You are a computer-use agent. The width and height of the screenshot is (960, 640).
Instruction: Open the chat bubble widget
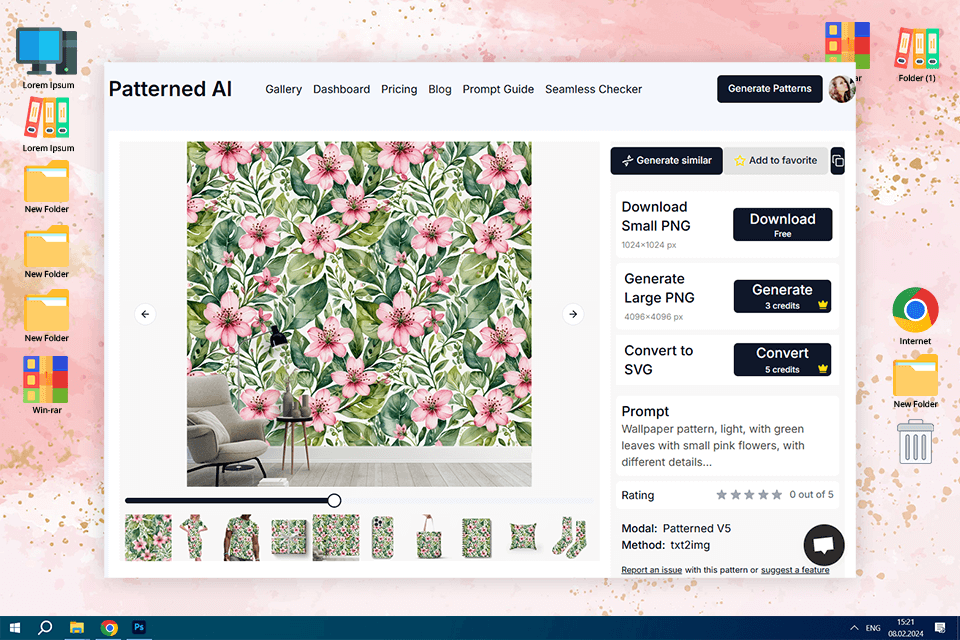[x=823, y=544]
